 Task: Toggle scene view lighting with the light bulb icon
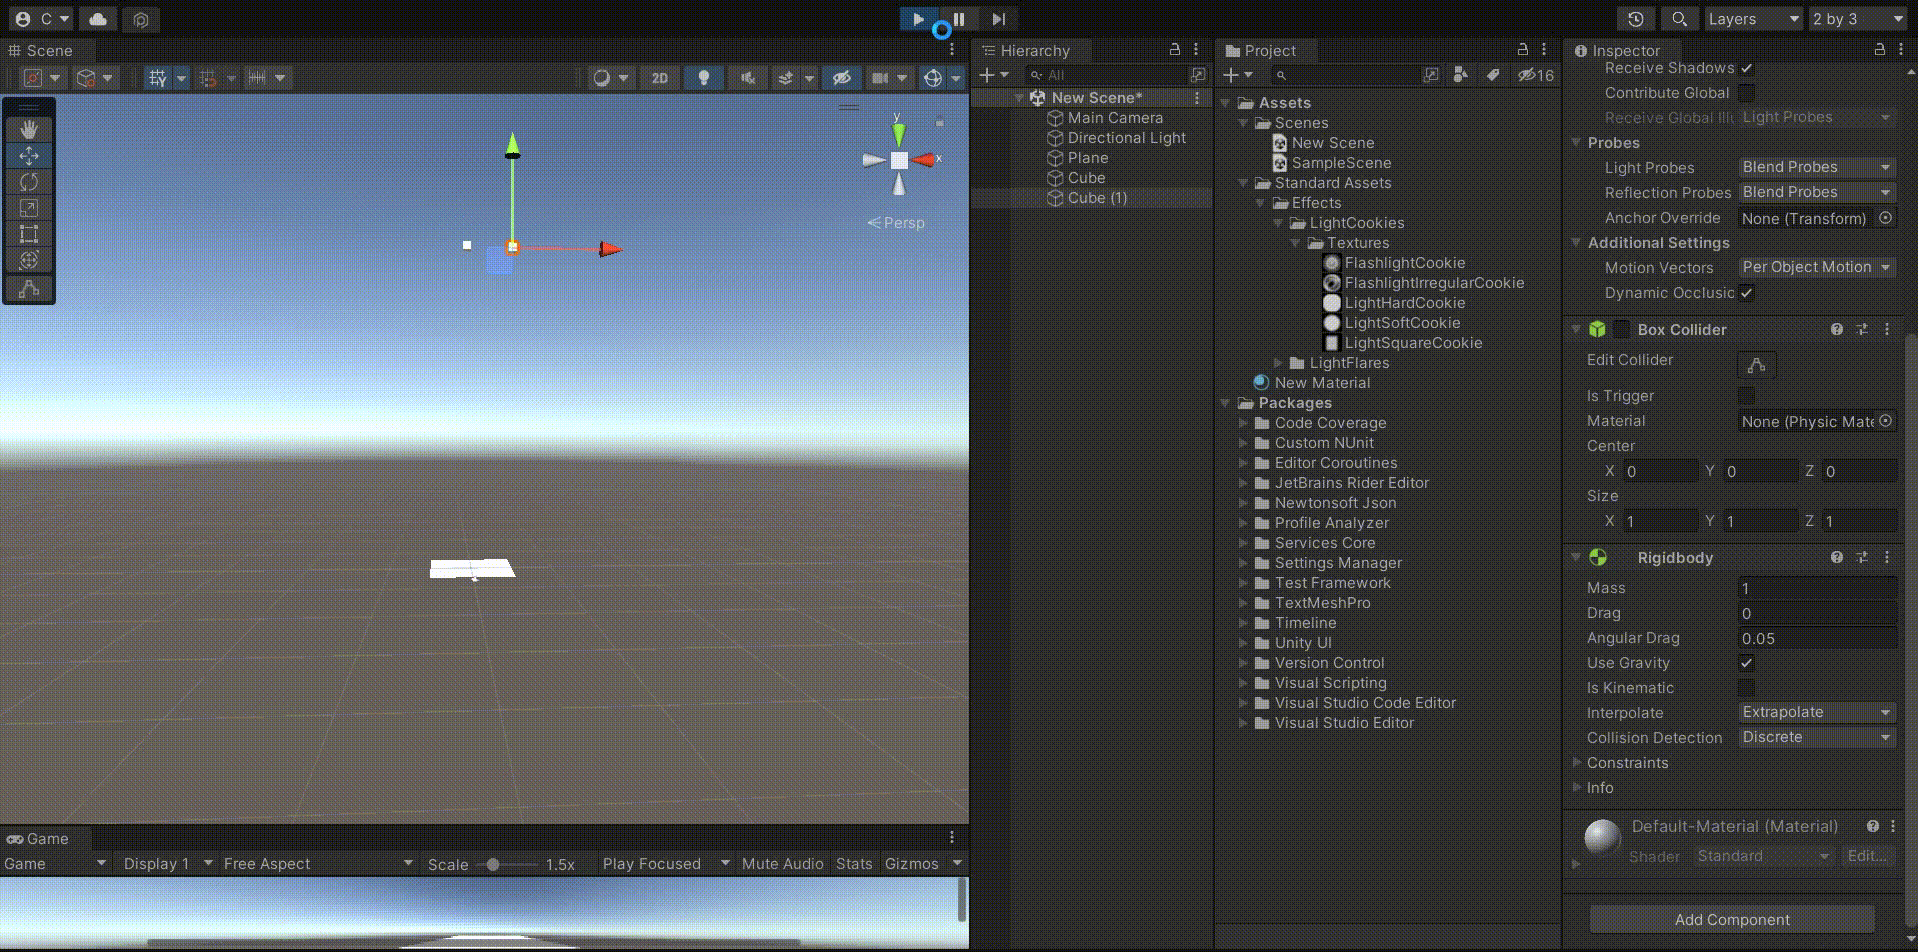704,77
